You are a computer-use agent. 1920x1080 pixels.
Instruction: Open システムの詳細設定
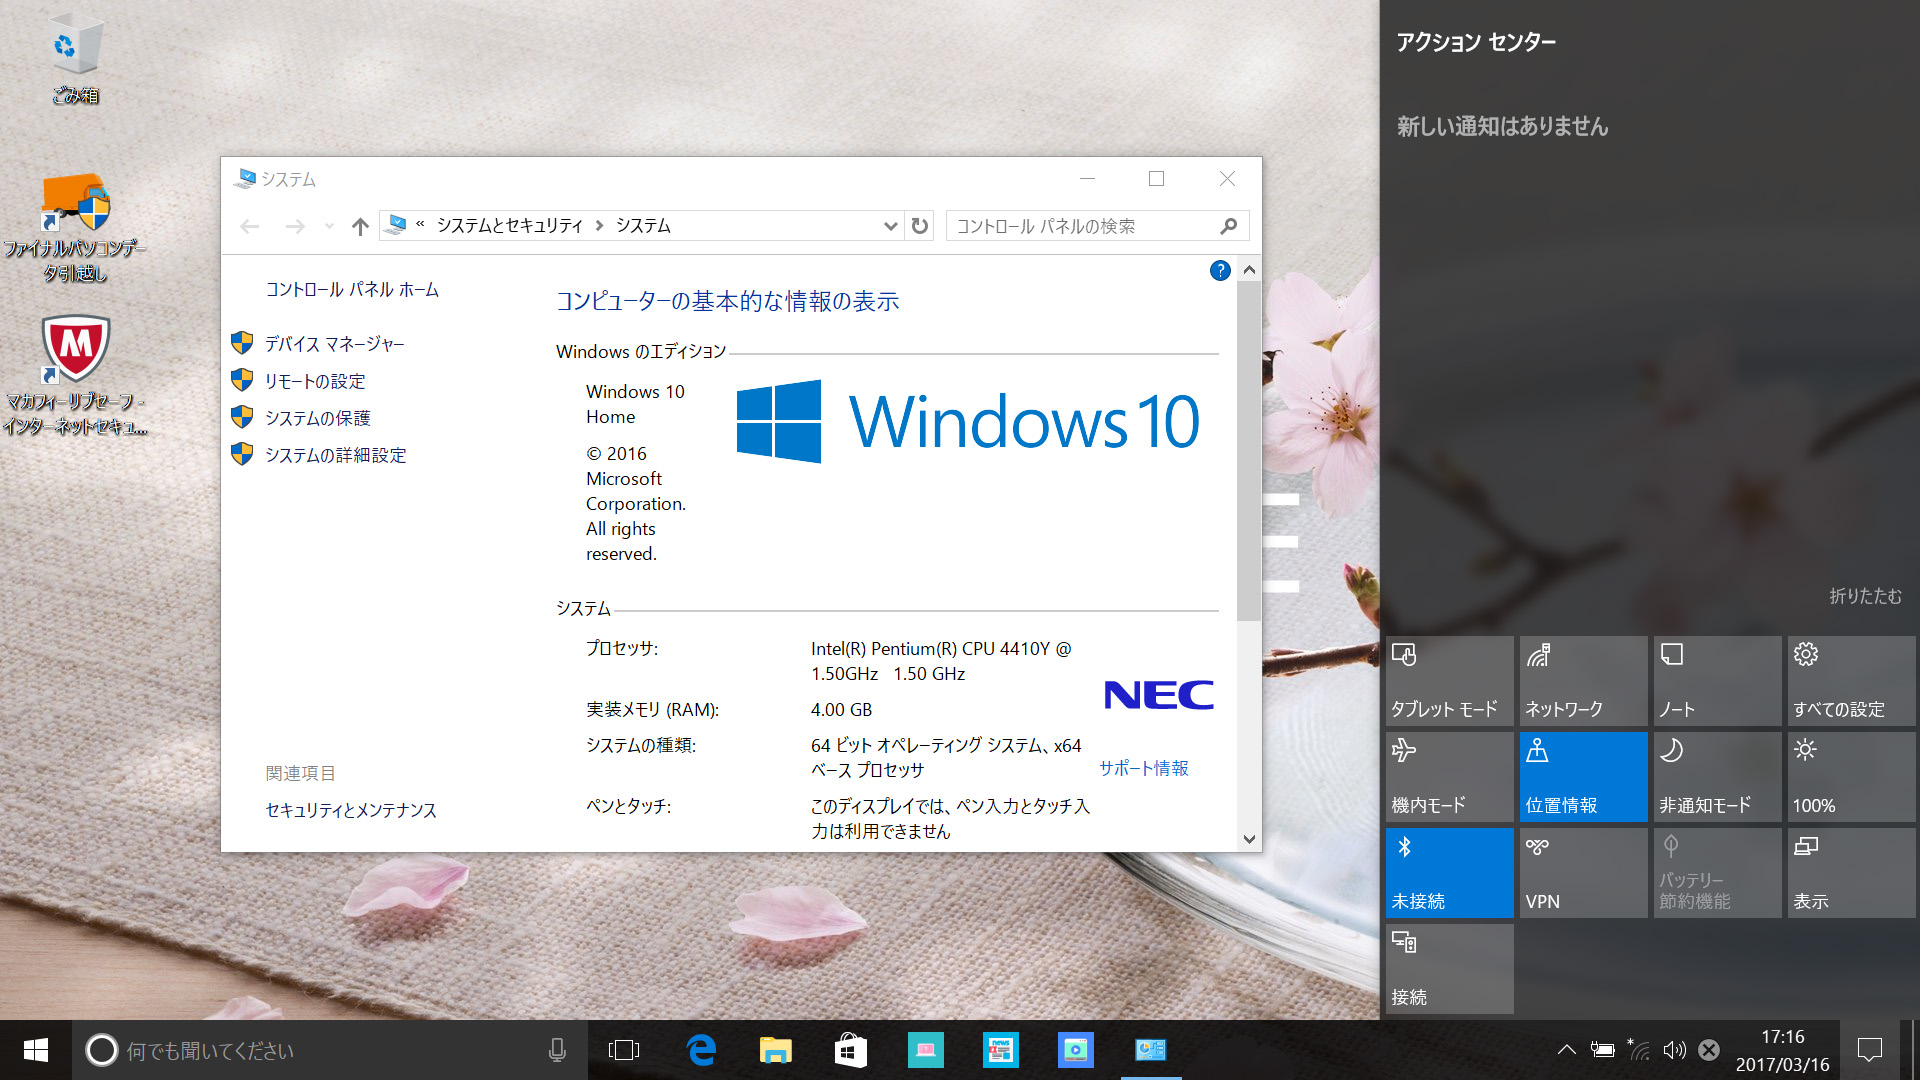tap(335, 455)
